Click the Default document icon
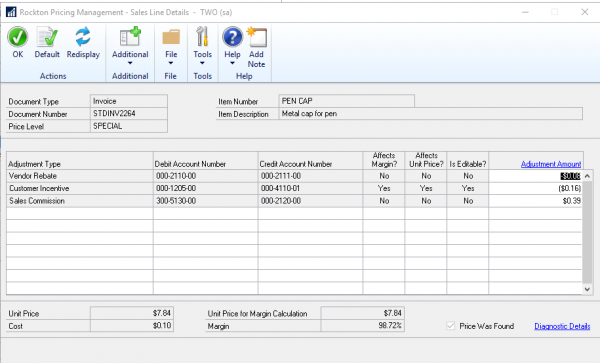 pos(47,37)
